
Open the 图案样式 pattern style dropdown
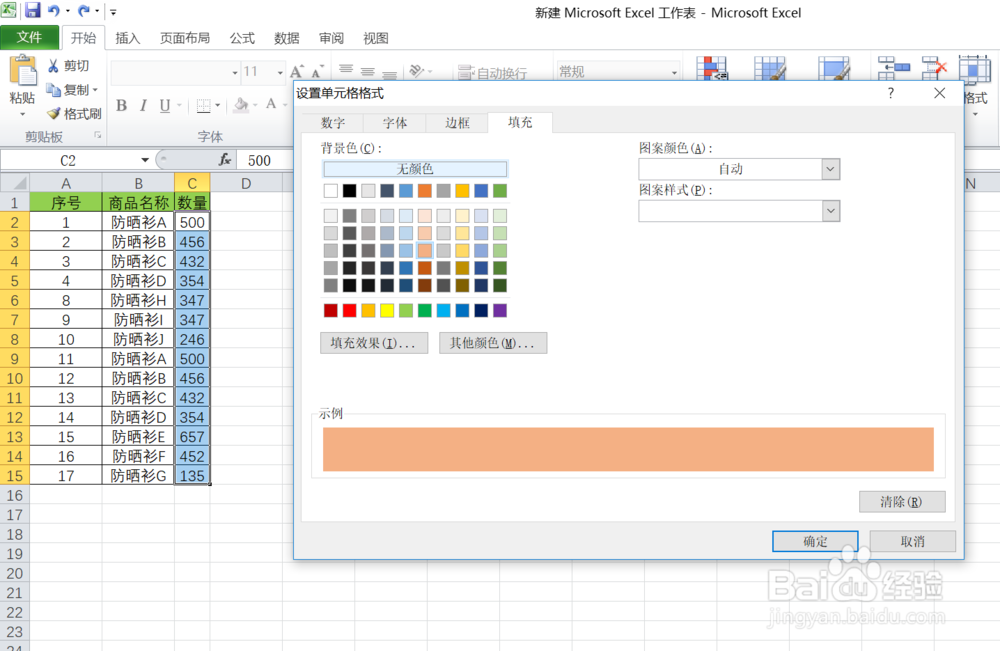830,211
